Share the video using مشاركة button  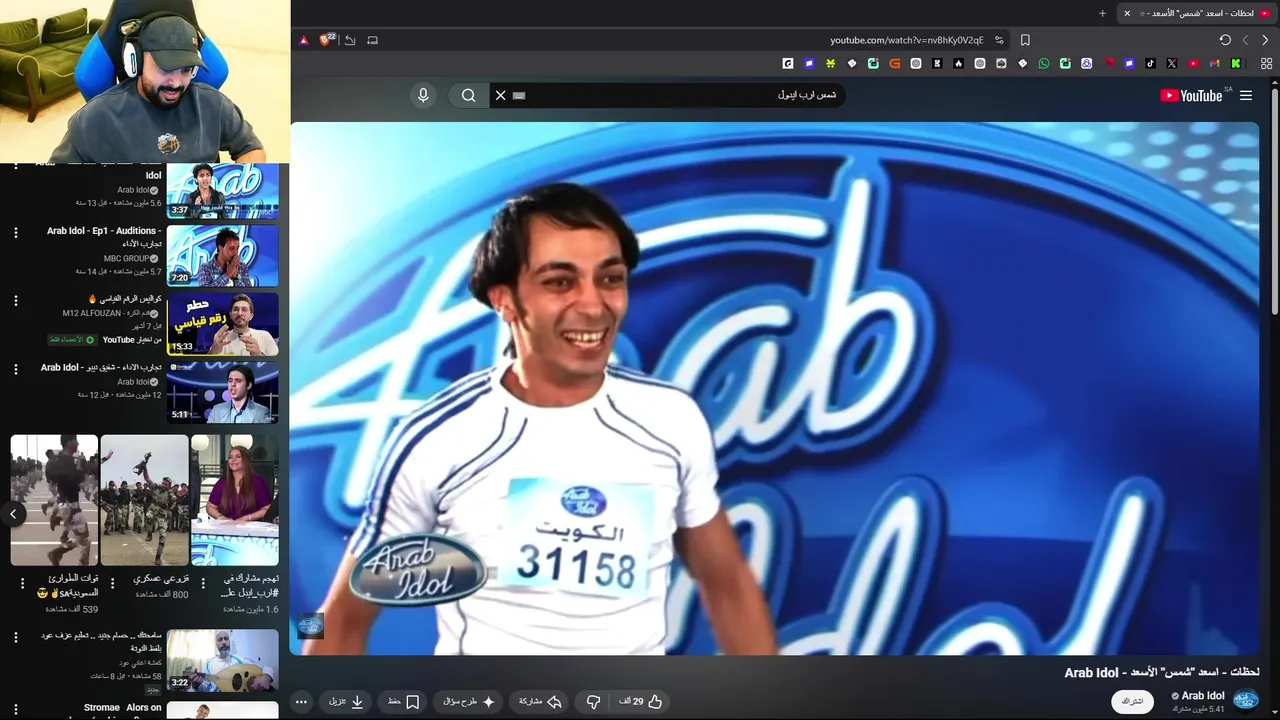tap(540, 702)
